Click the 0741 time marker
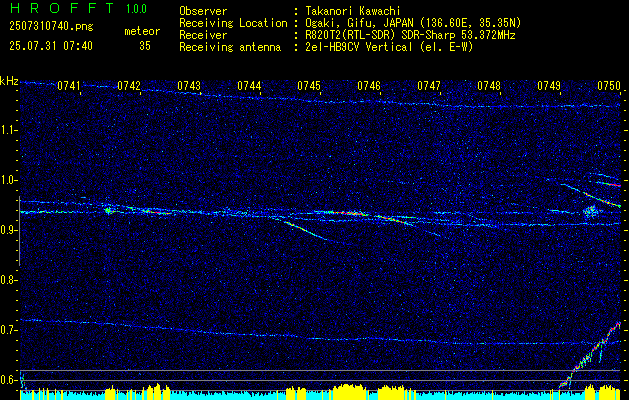Screen dimensions: 629x400 pos(69,86)
